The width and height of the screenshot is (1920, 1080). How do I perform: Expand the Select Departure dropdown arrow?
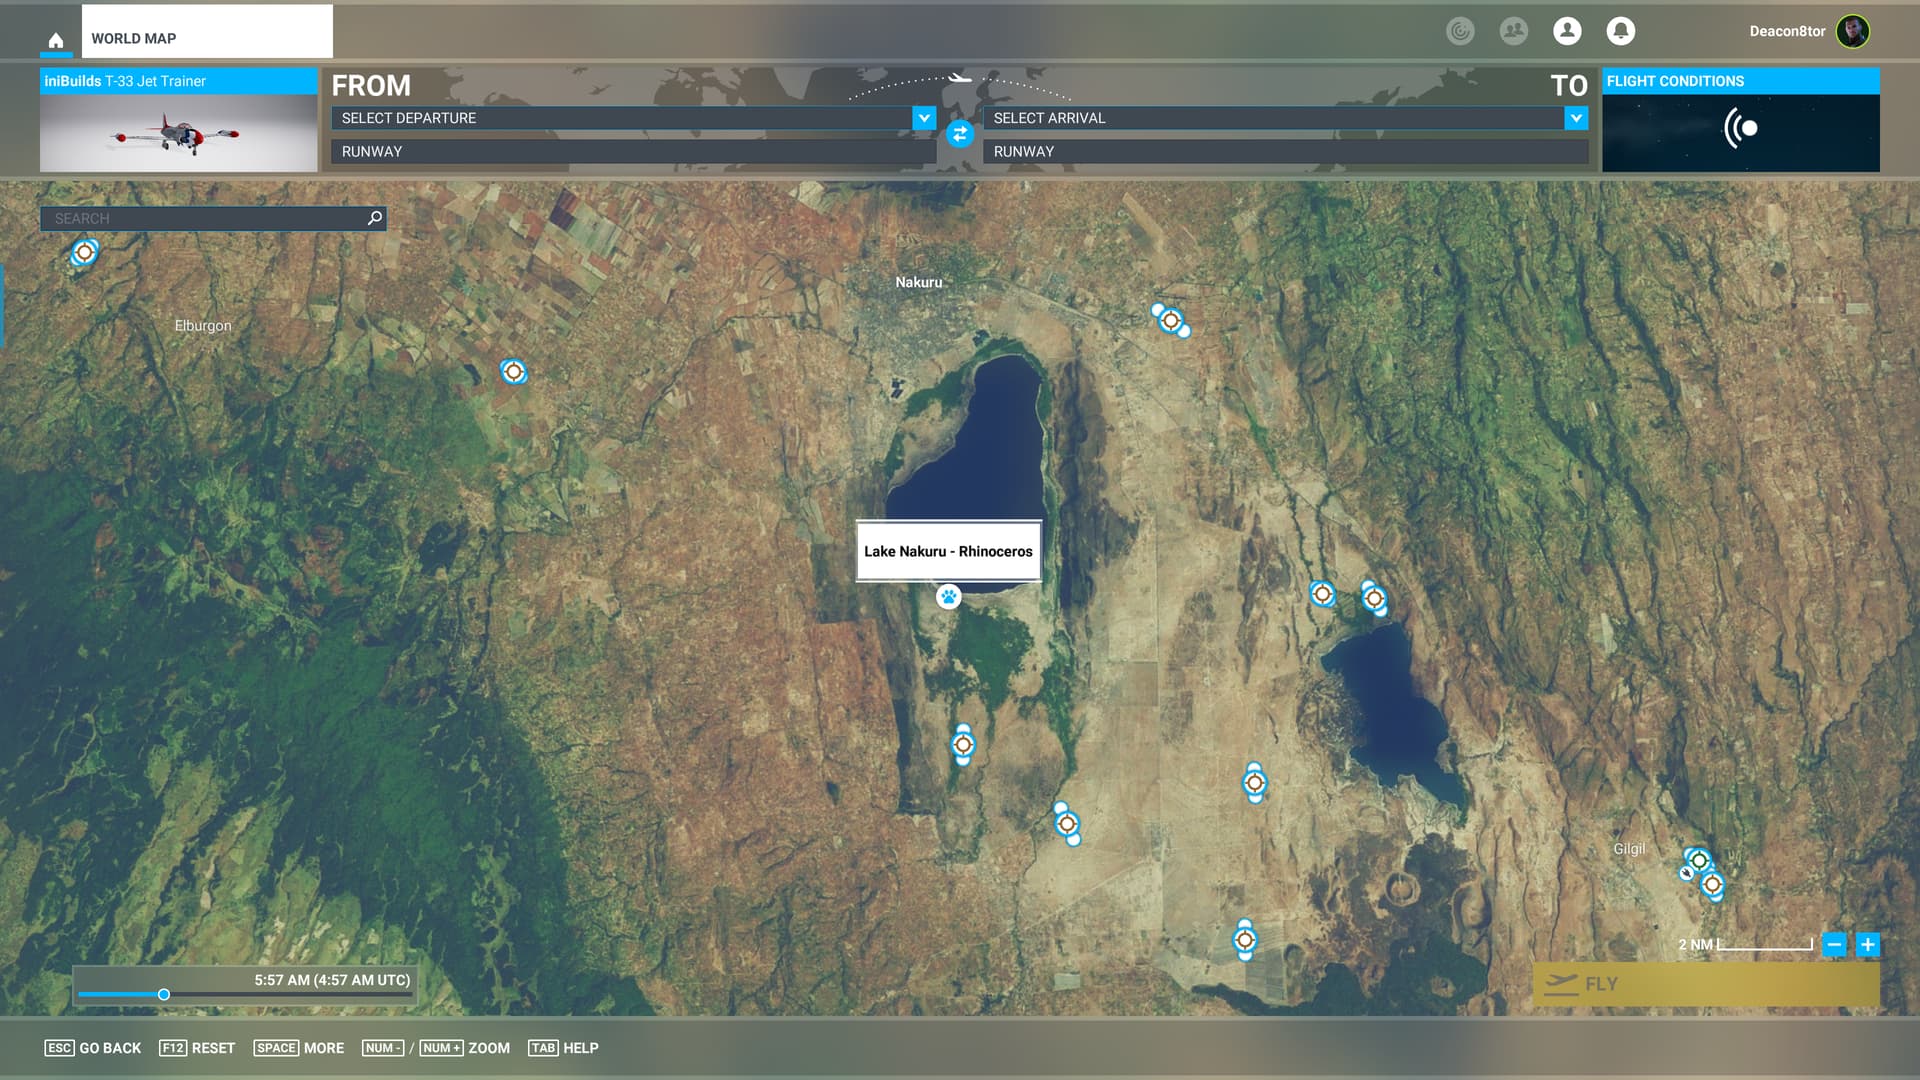tap(924, 118)
